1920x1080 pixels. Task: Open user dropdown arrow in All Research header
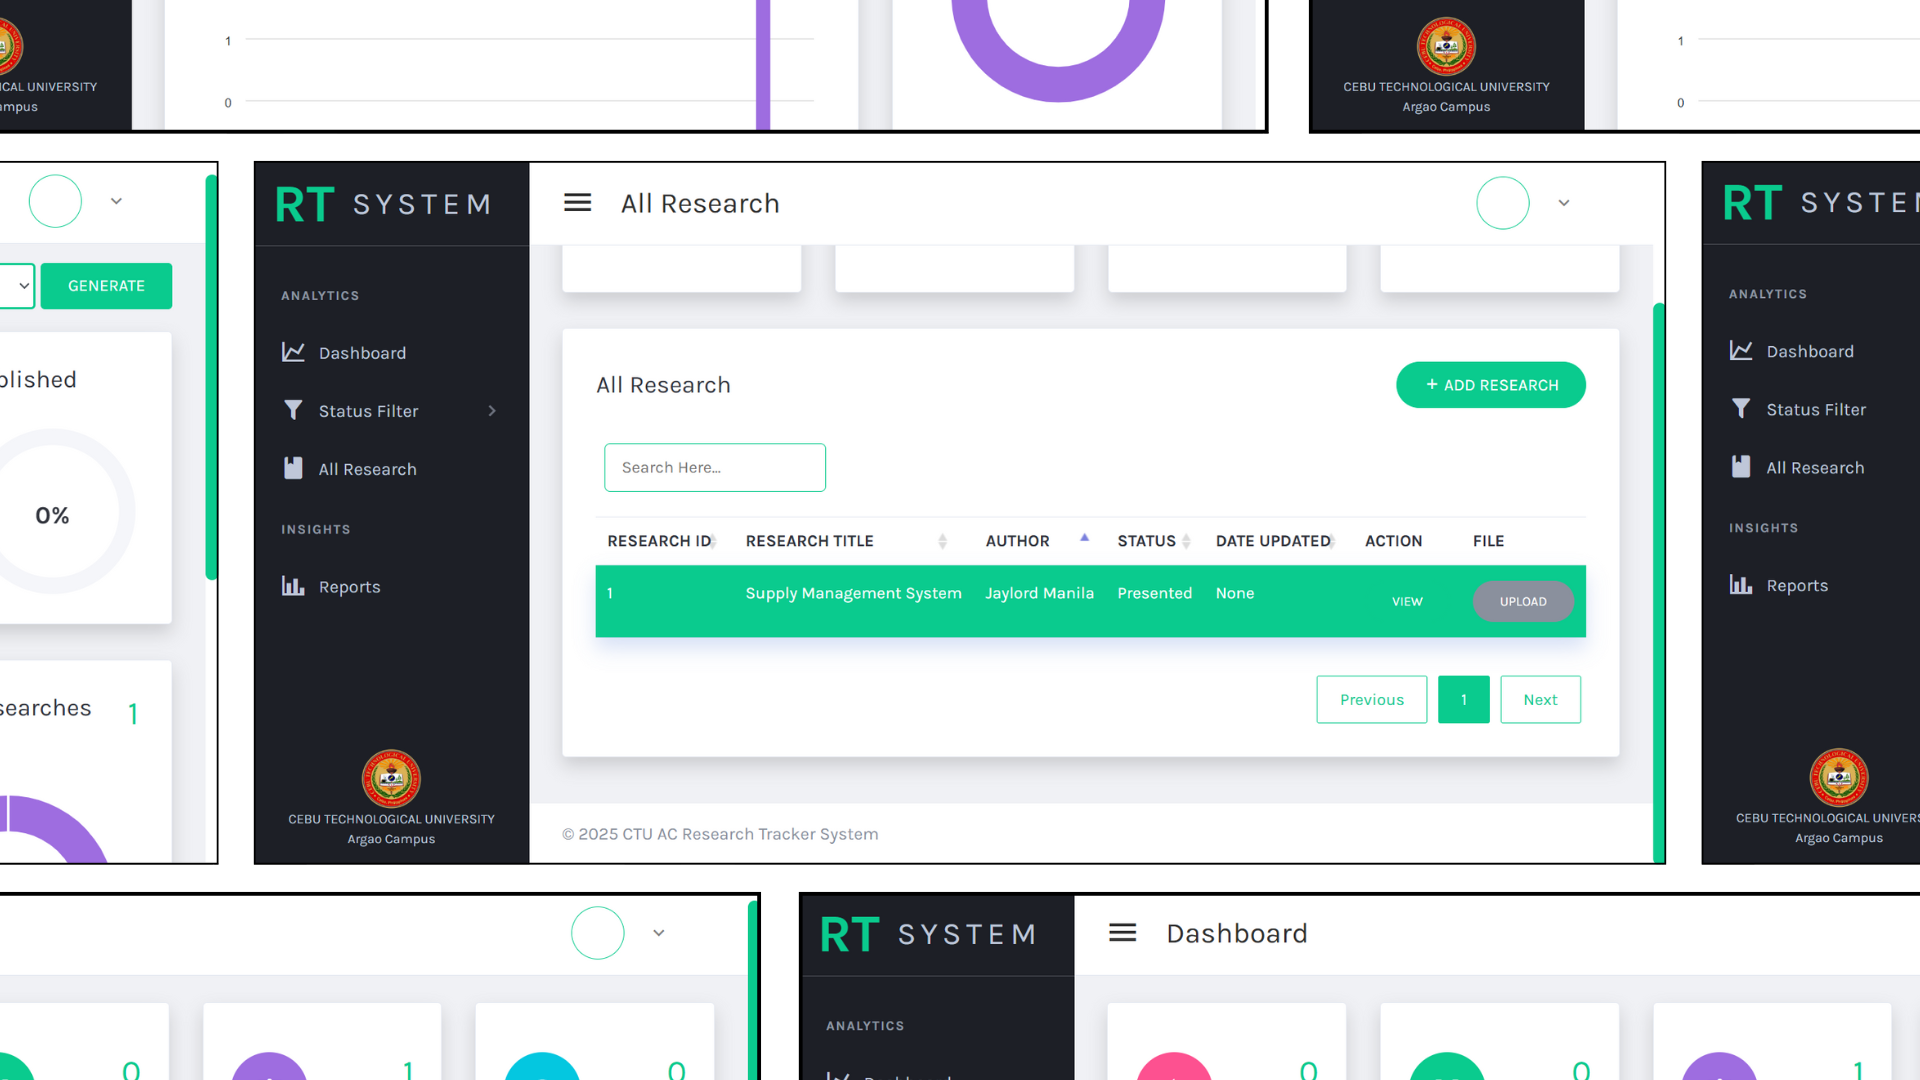[x=1564, y=203]
